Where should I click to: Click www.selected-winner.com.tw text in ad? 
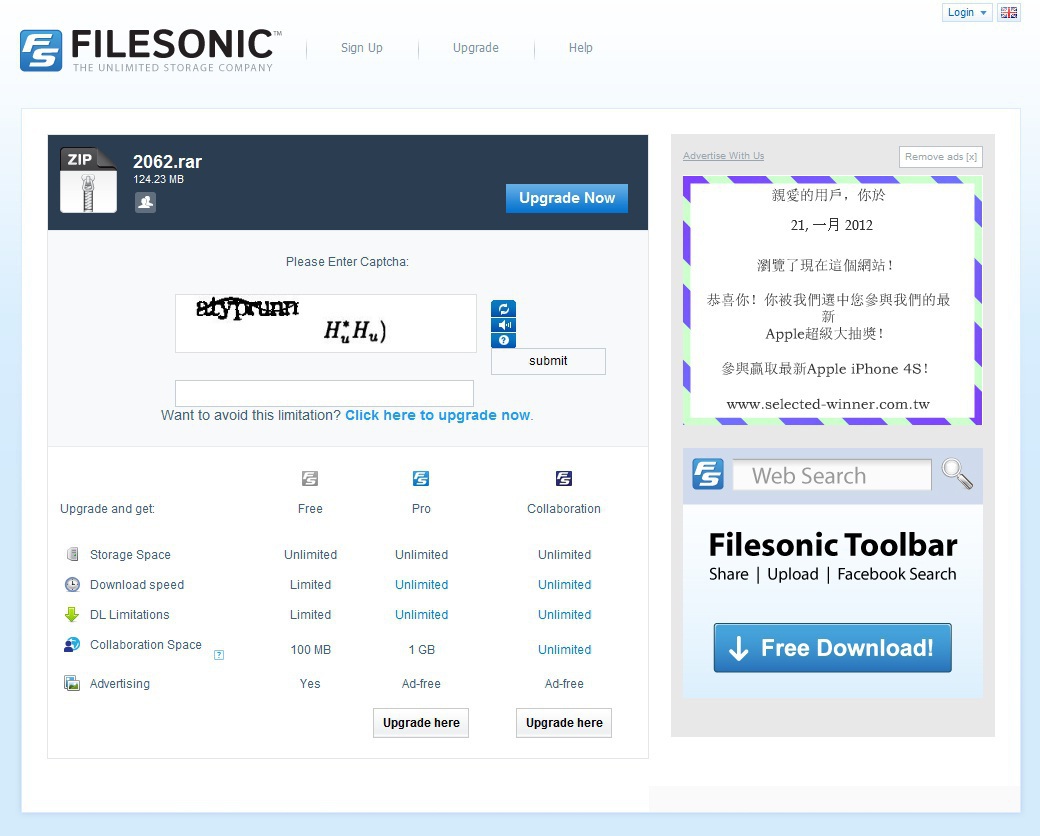click(828, 404)
